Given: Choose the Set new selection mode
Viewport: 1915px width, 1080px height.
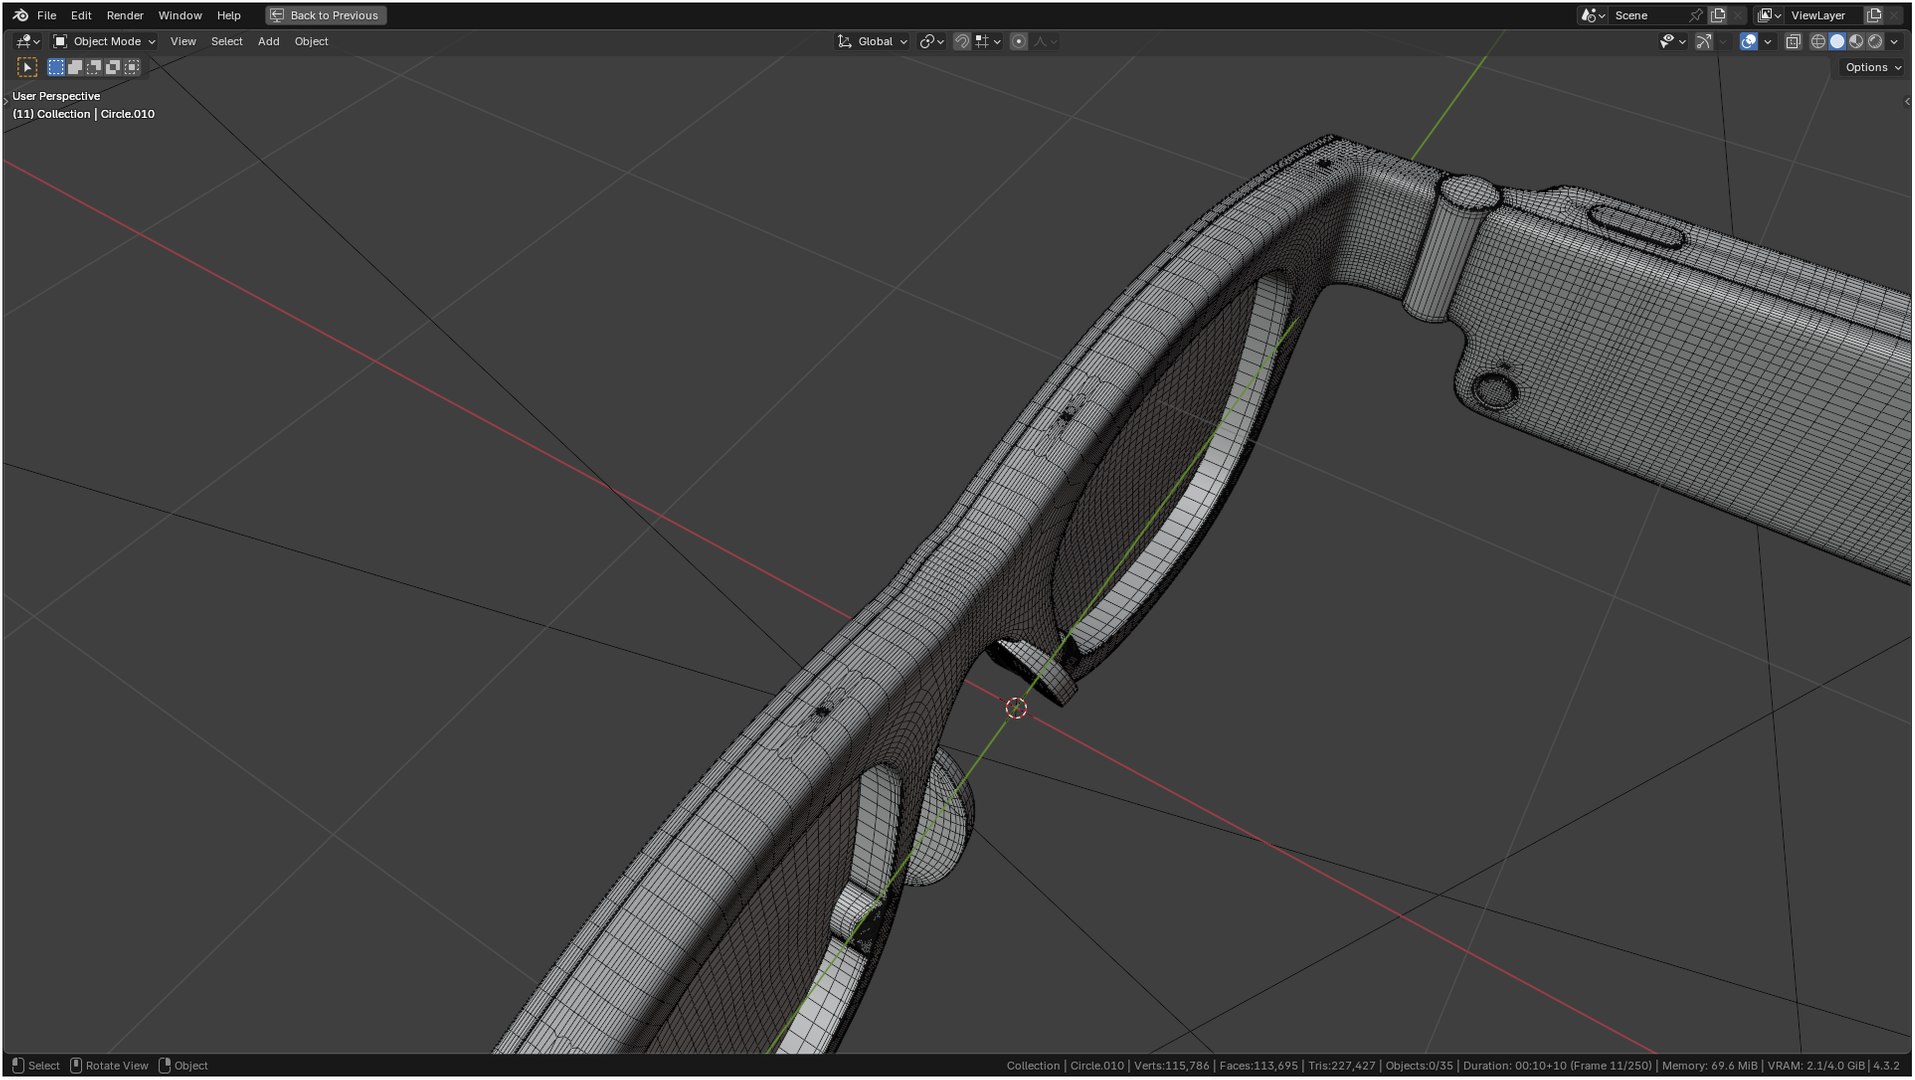Looking at the screenshot, I should [x=56, y=67].
